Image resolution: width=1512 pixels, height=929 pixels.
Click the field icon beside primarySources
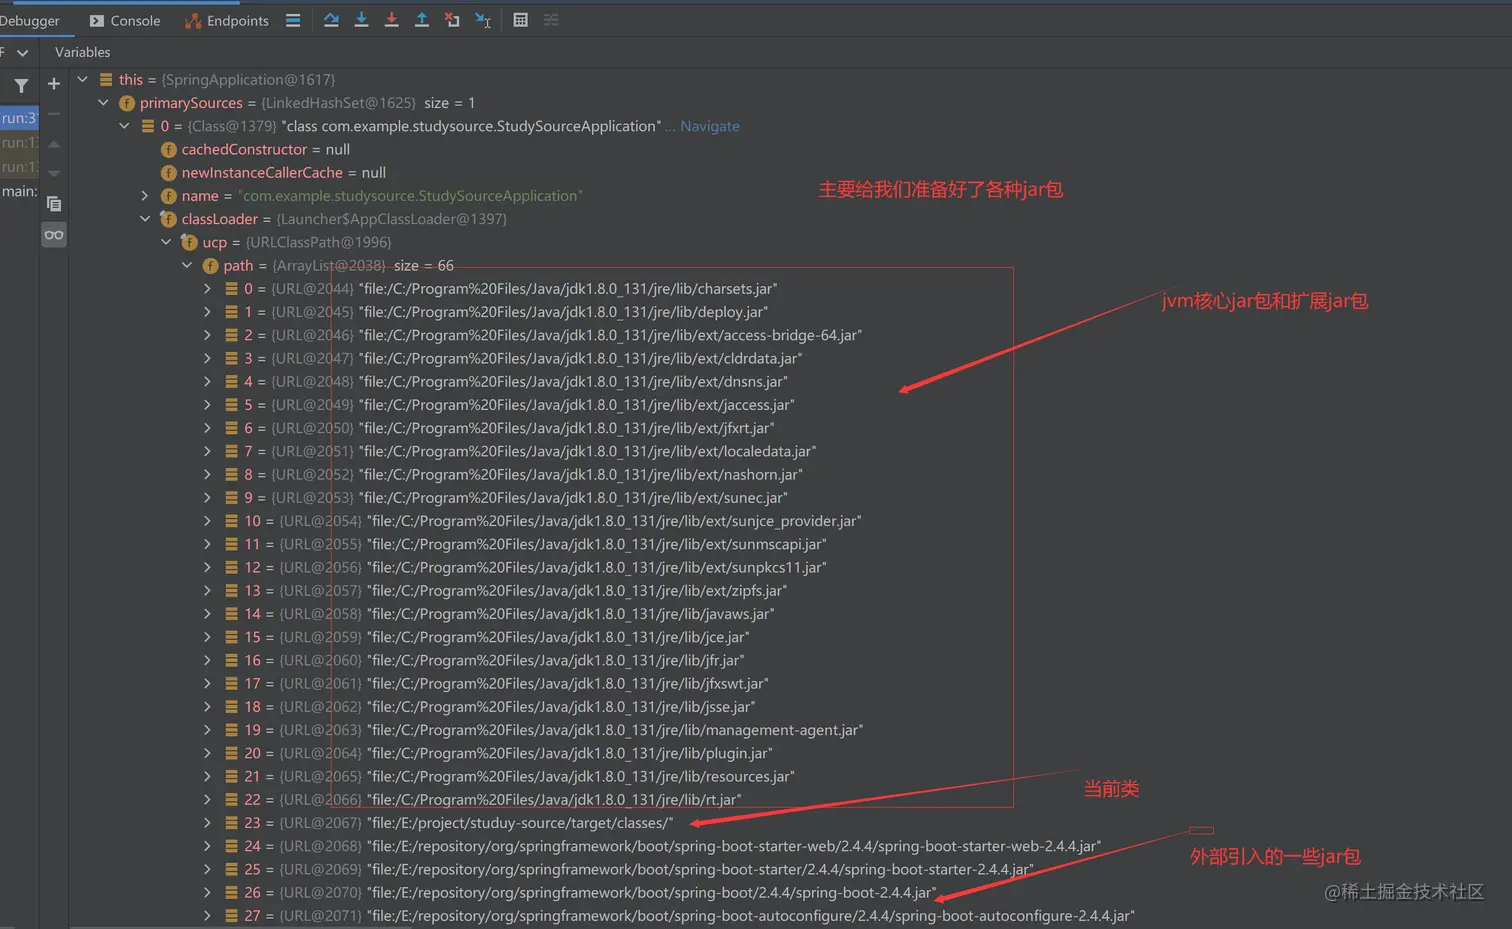pyautogui.click(x=127, y=103)
